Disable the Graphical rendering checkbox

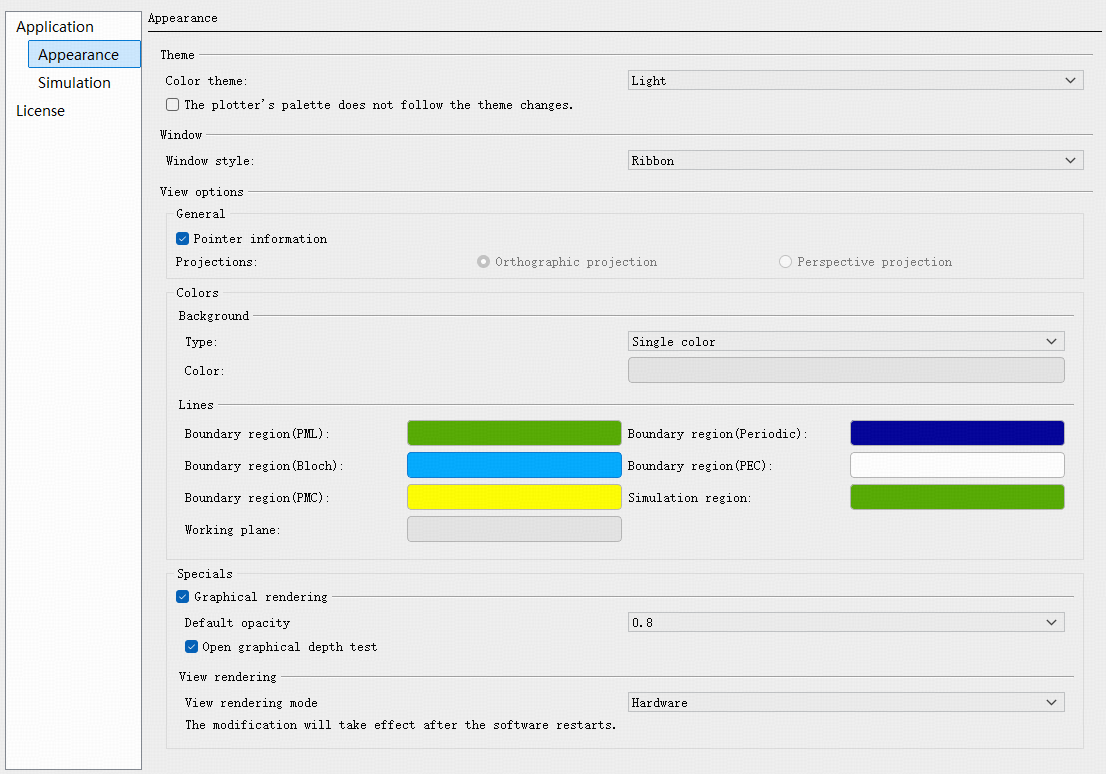pyautogui.click(x=183, y=597)
